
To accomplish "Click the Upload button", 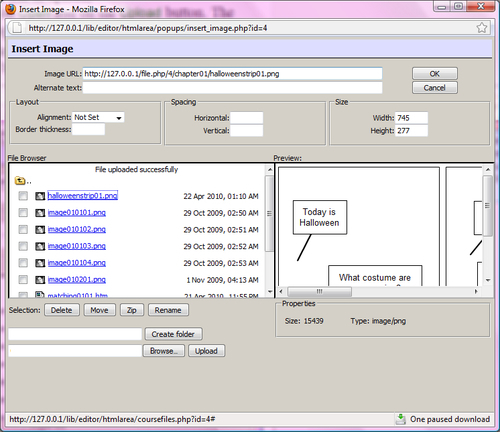I will 206,351.
